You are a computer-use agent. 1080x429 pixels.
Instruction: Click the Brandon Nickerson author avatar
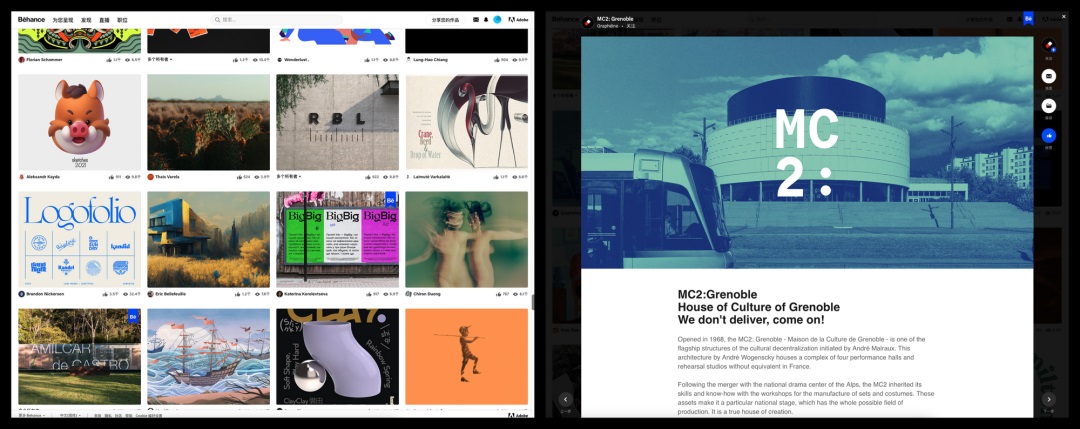[x=21, y=294]
